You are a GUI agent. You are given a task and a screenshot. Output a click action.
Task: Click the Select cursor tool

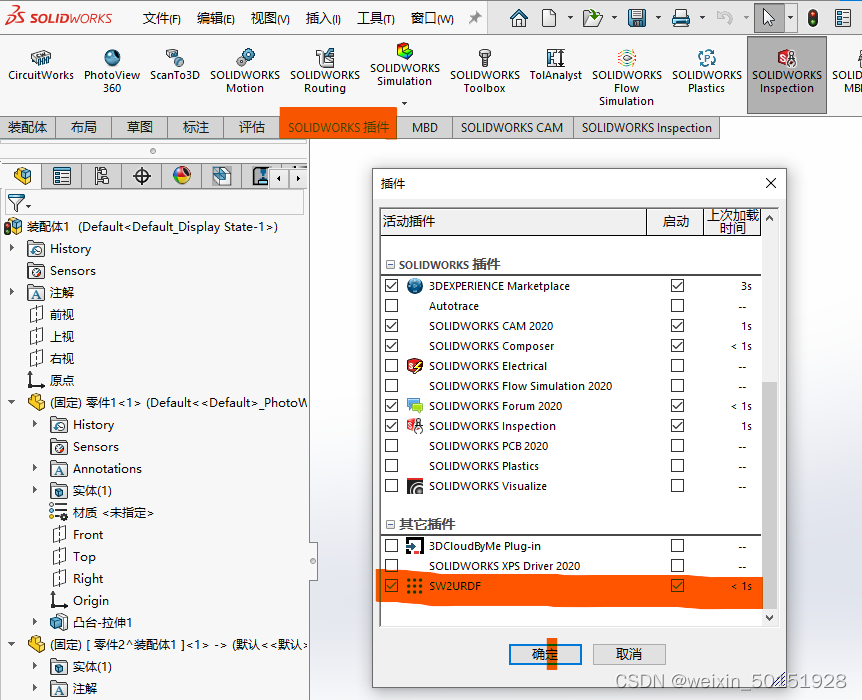coord(769,18)
